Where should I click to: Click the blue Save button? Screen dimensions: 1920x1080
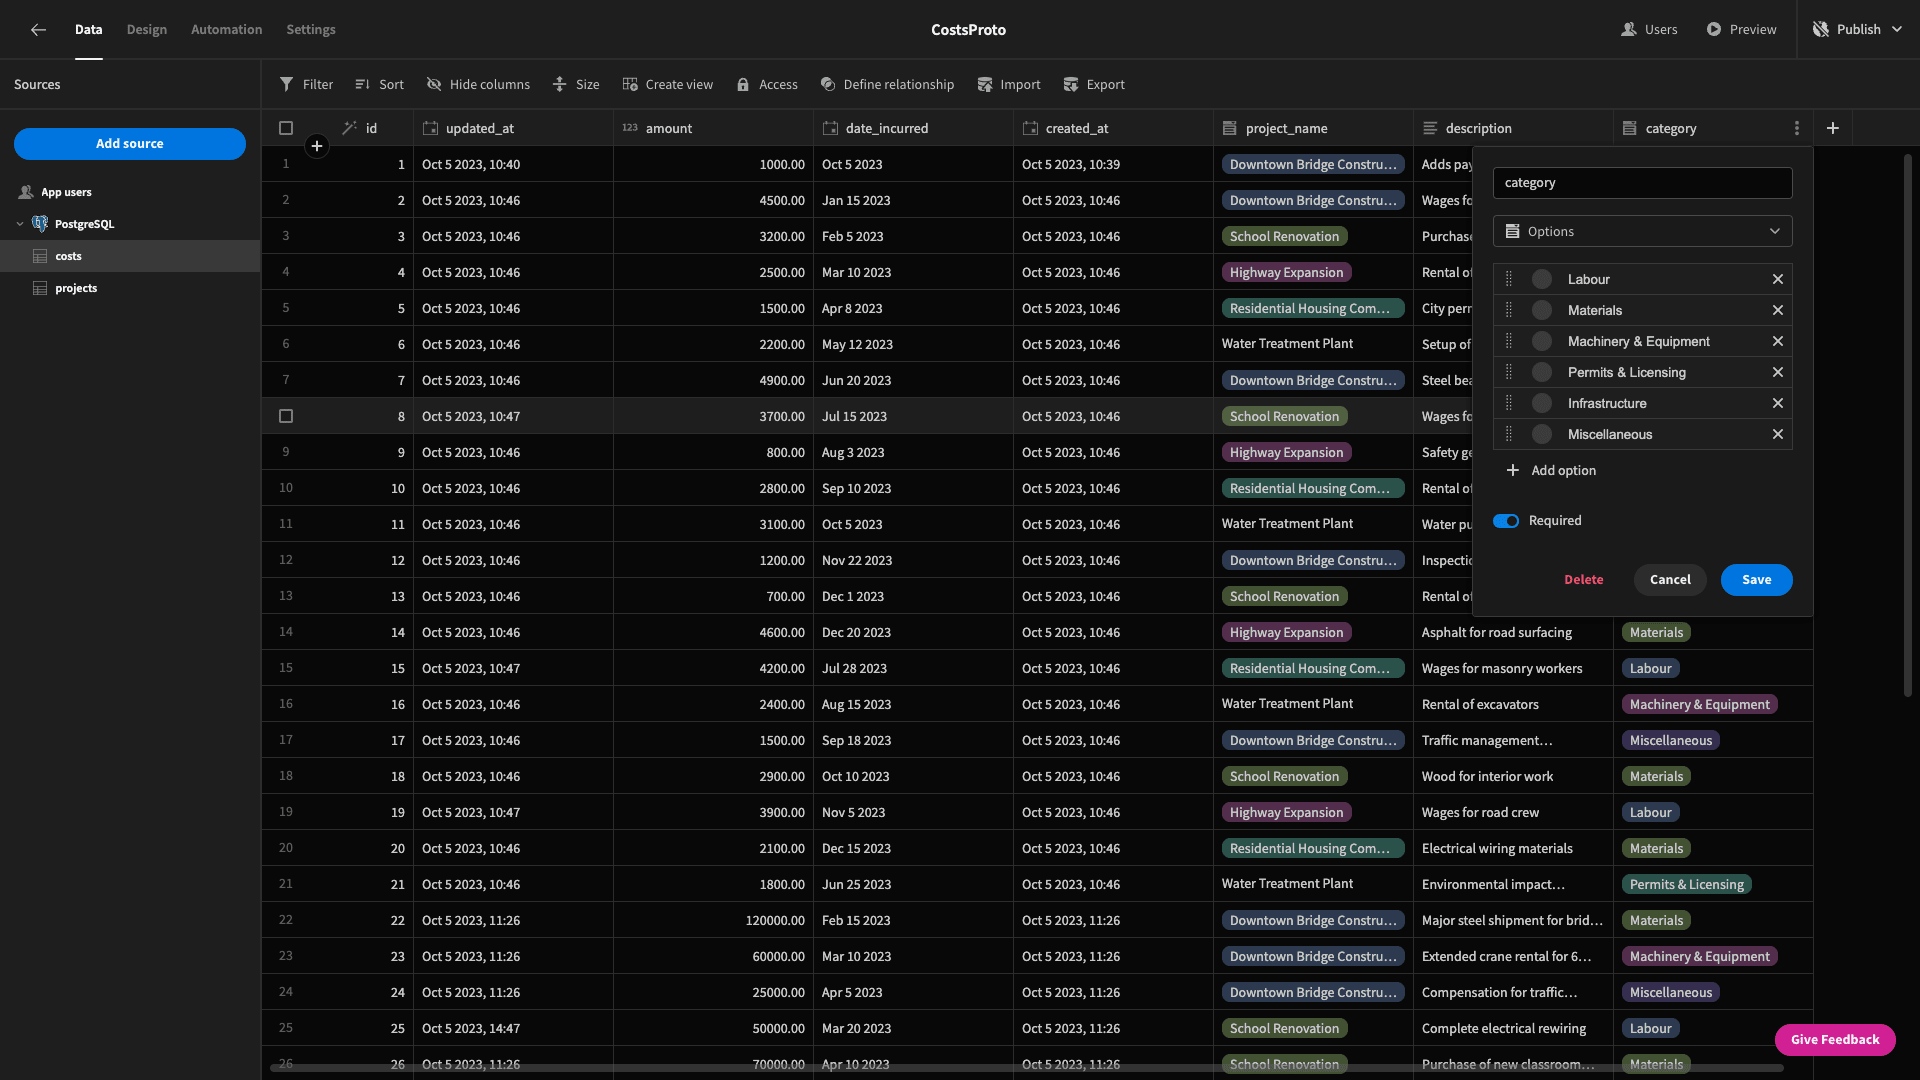(1756, 580)
